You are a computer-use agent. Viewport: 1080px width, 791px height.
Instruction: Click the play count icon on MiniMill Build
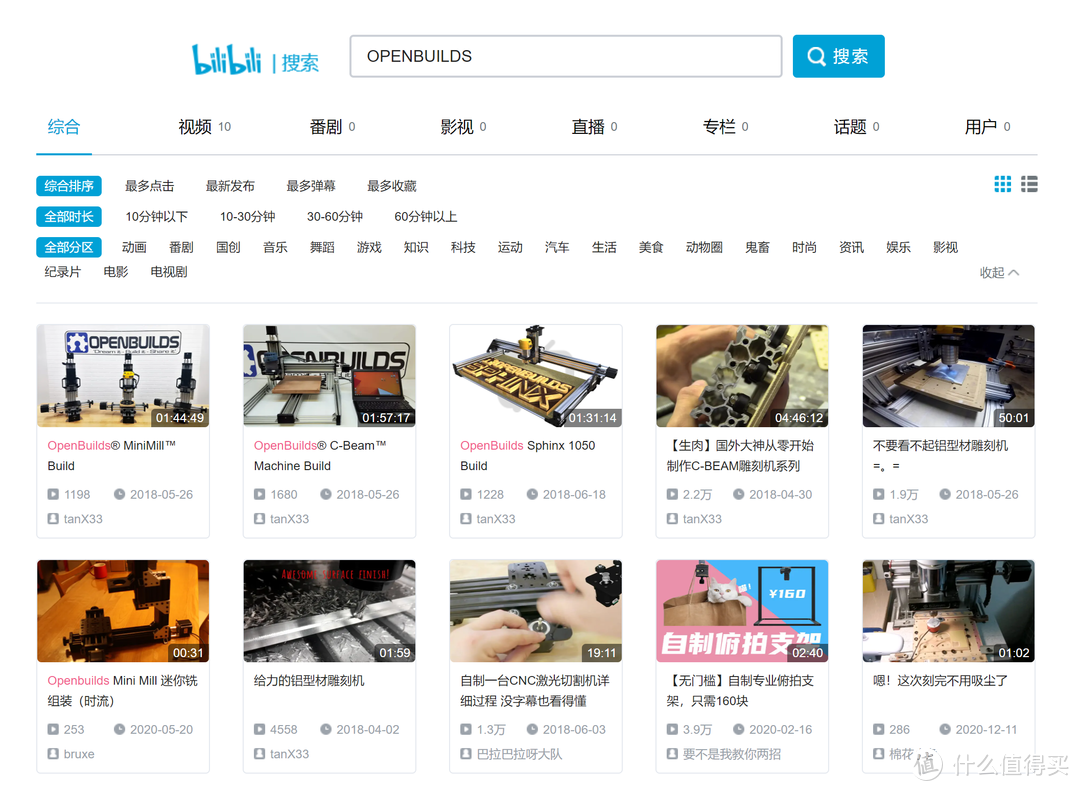coord(52,493)
